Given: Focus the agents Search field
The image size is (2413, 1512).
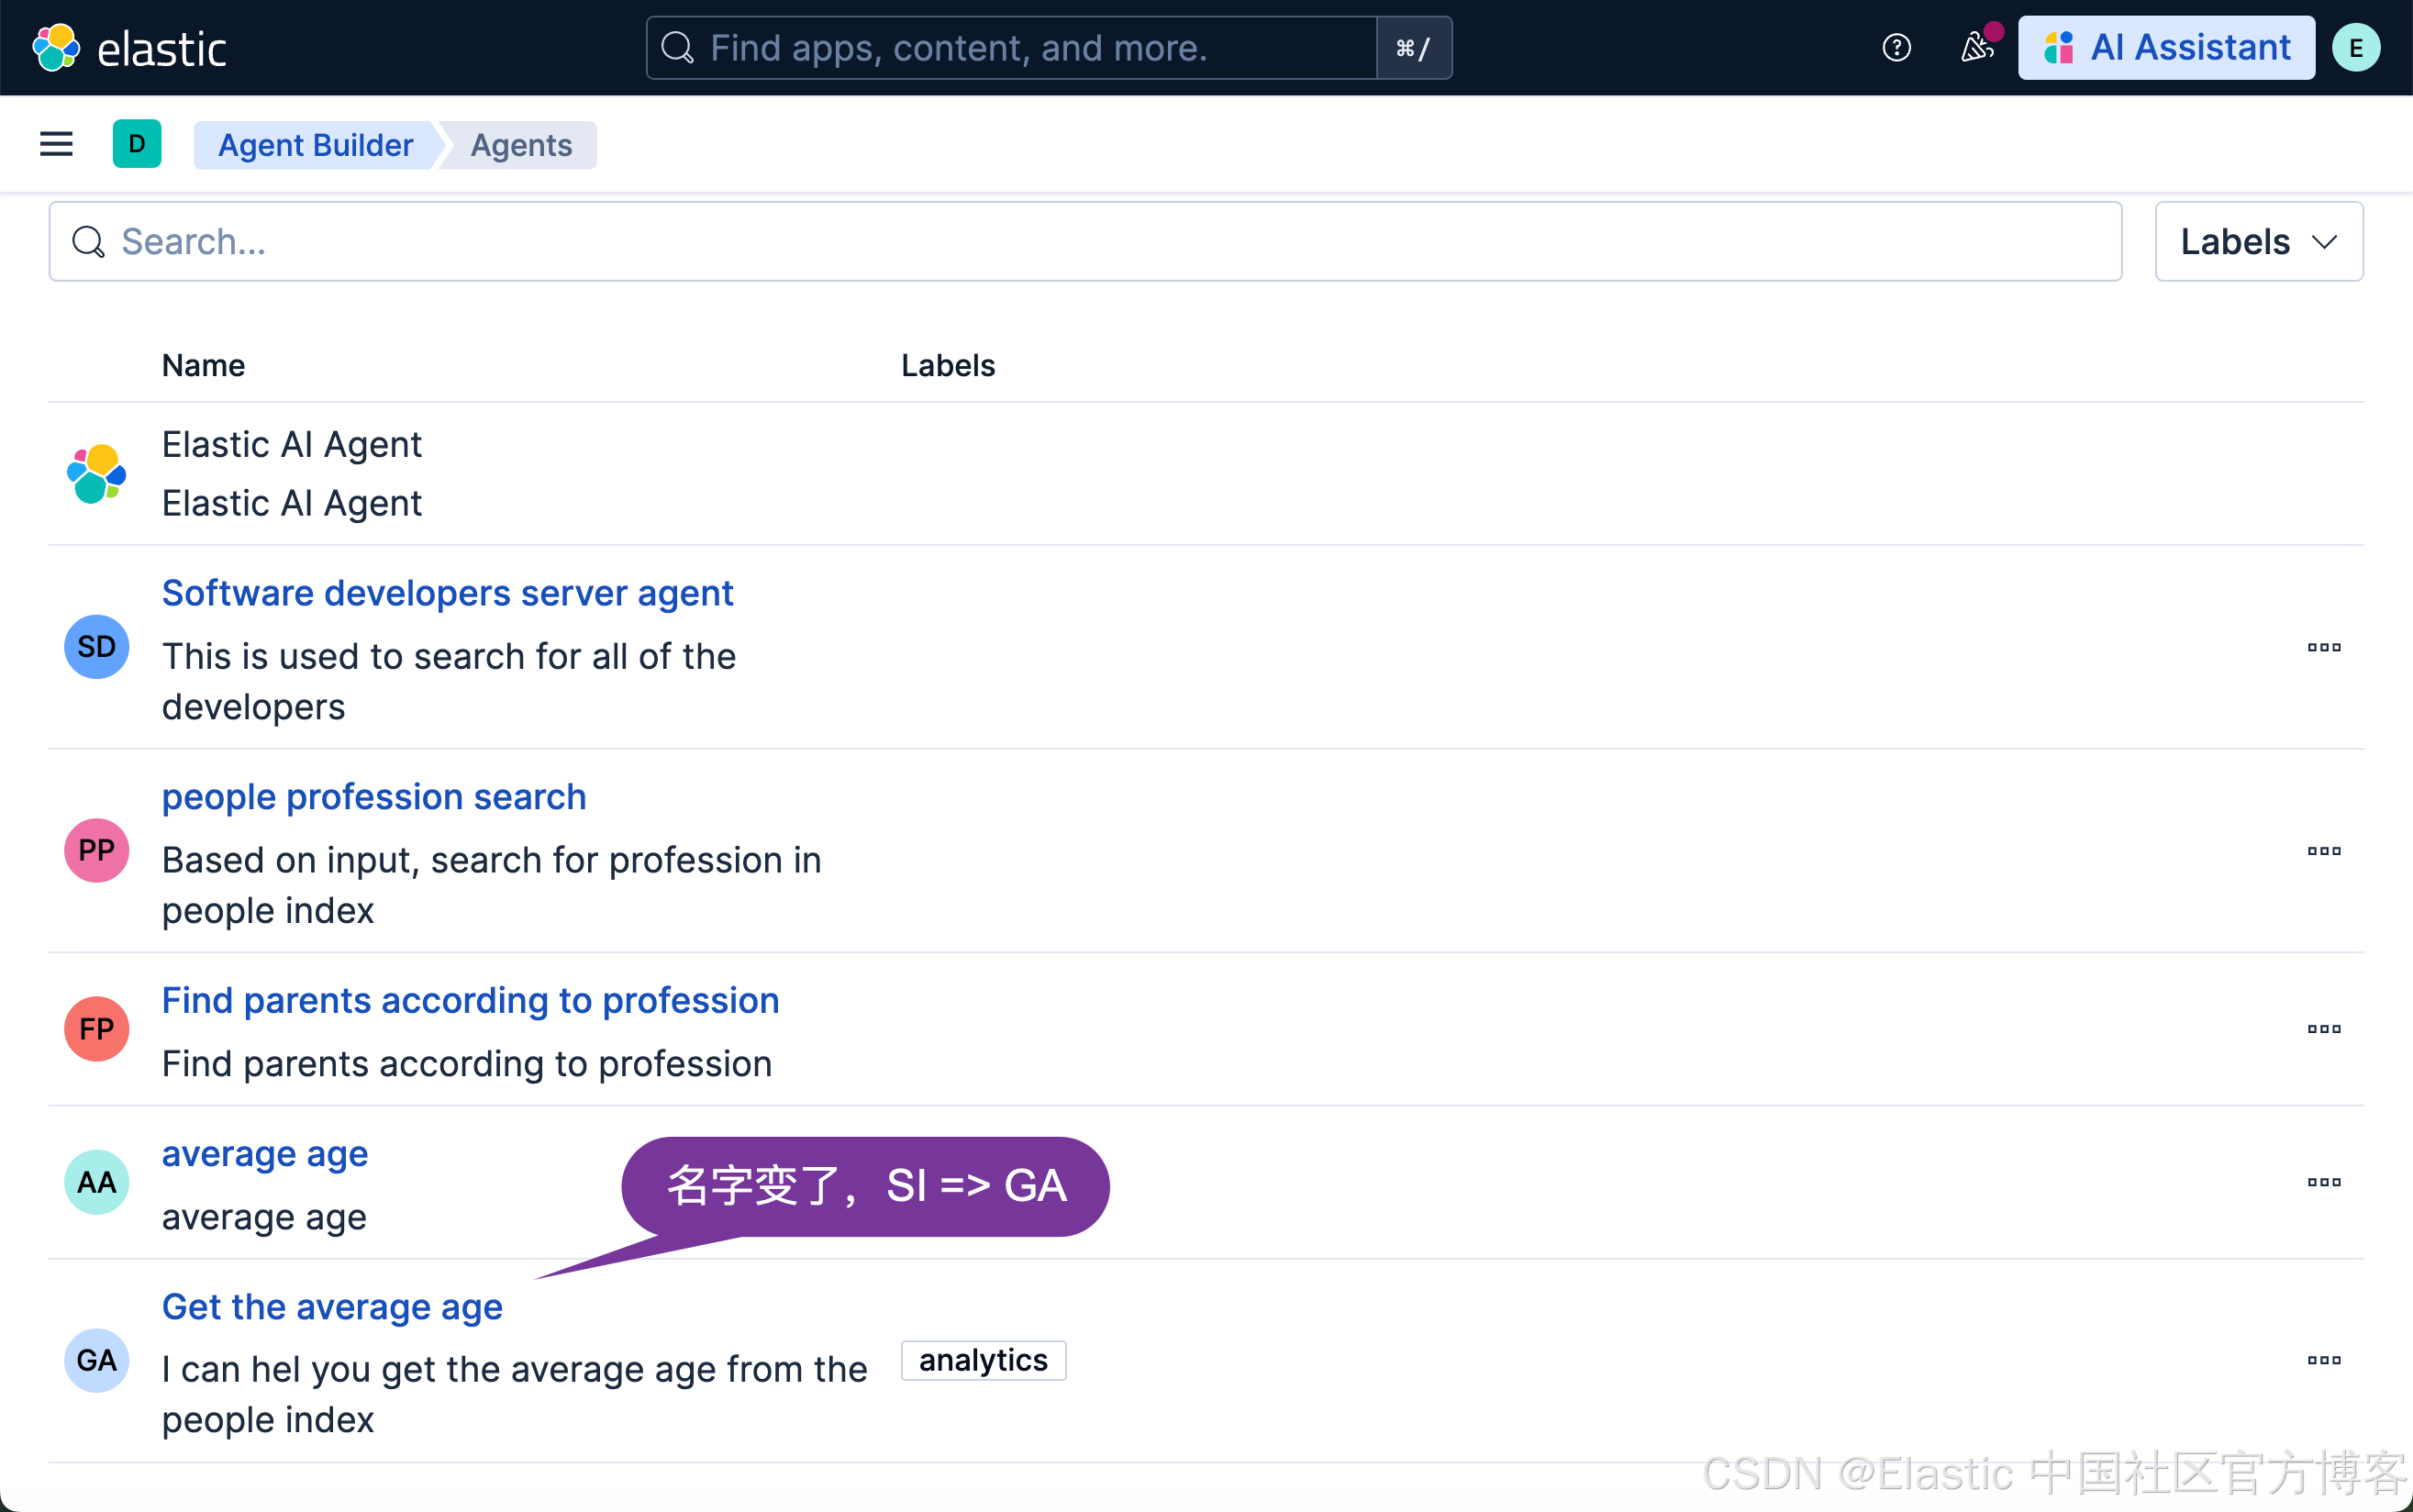Looking at the screenshot, I should (x=1085, y=242).
